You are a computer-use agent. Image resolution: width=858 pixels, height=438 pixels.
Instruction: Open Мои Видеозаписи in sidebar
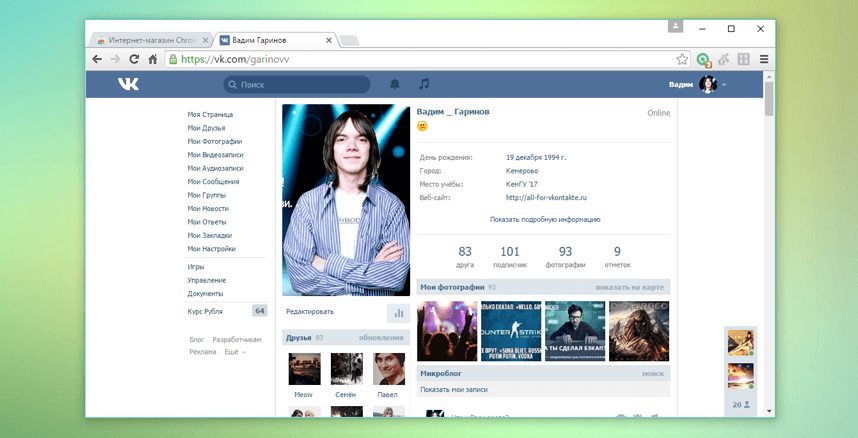(215, 155)
